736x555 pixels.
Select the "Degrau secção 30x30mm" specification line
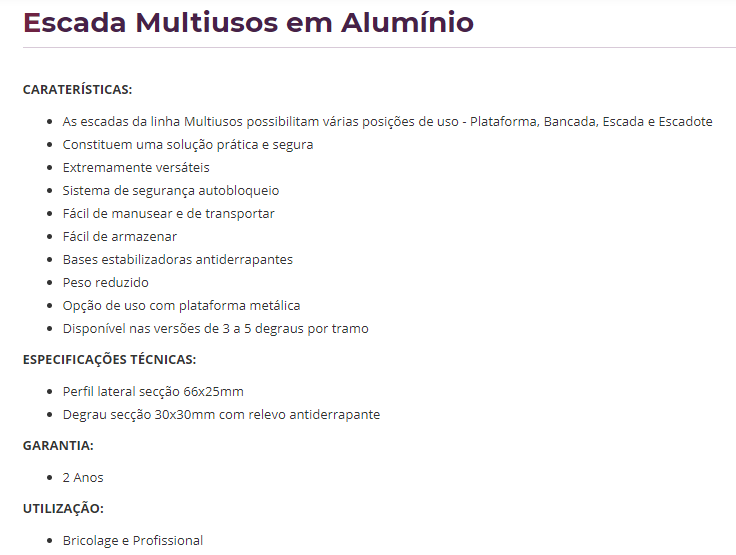click(x=221, y=414)
